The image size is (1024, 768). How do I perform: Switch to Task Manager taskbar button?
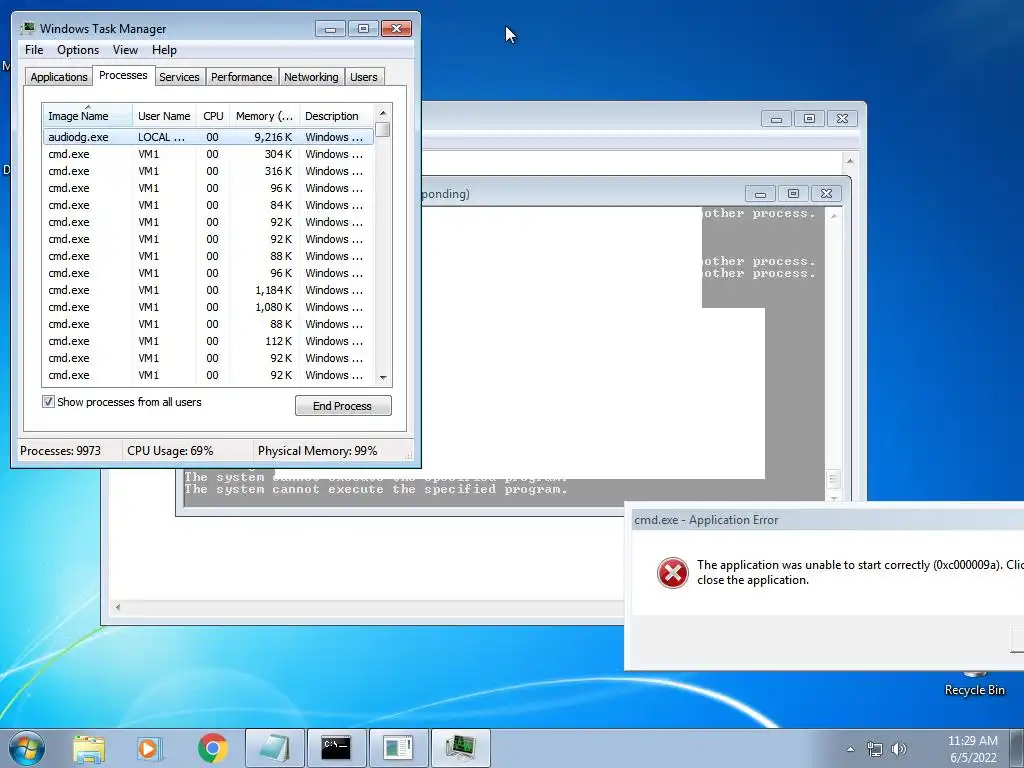click(460, 748)
